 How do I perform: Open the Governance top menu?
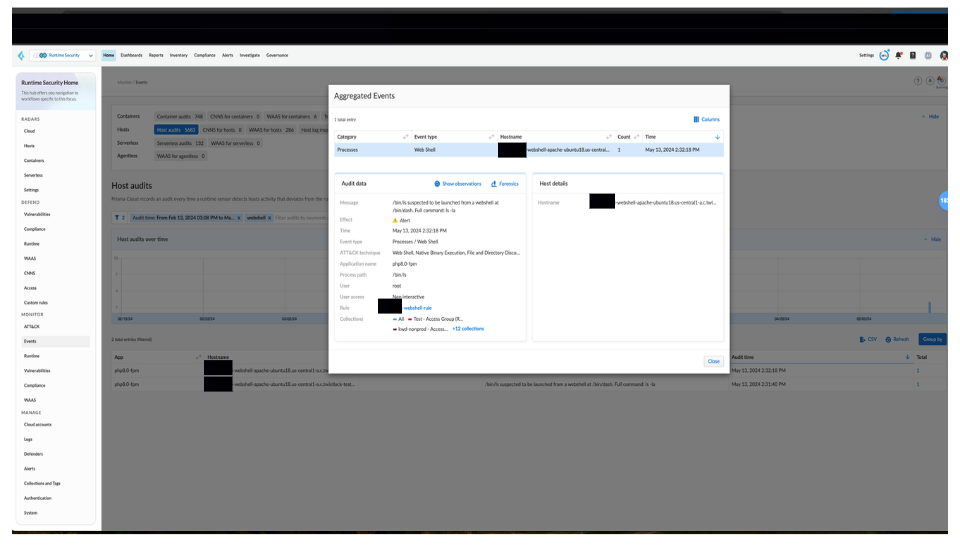(277, 56)
